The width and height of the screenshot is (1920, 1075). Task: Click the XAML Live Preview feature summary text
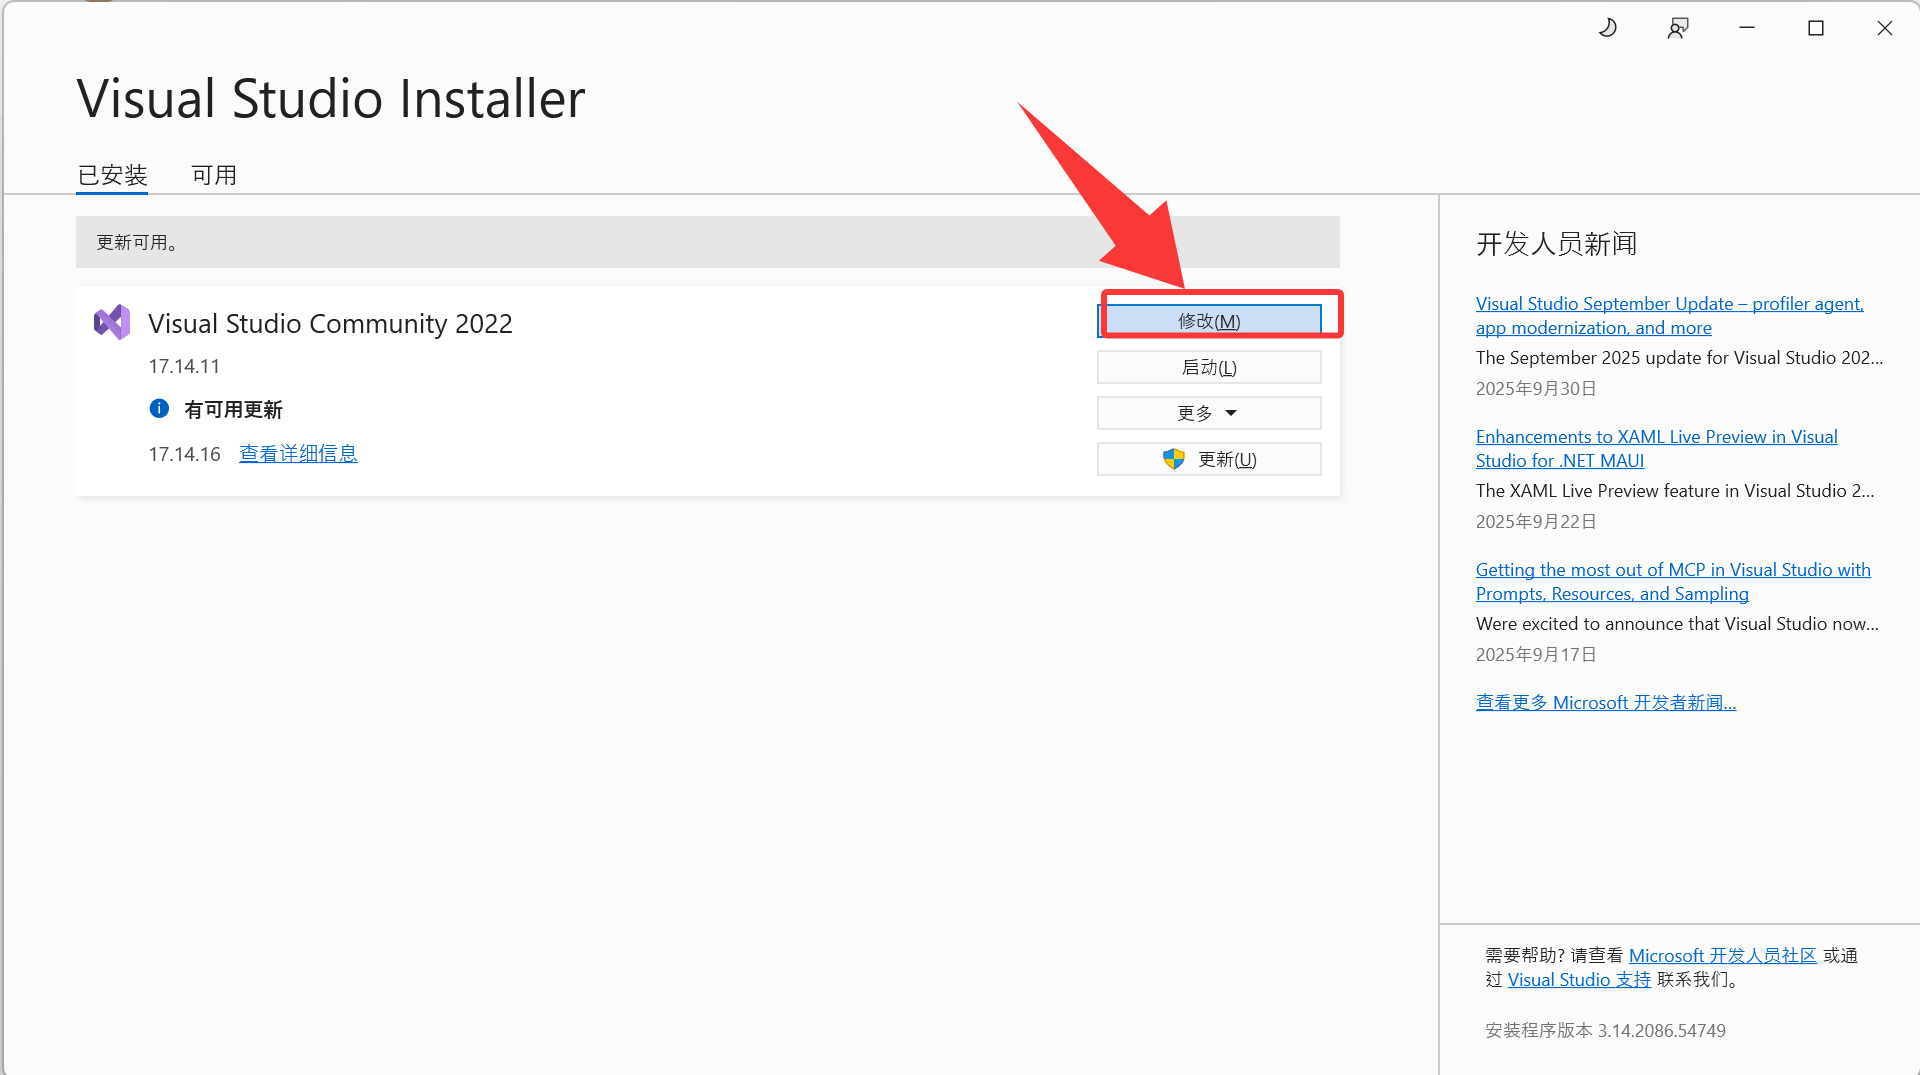(1675, 491)
